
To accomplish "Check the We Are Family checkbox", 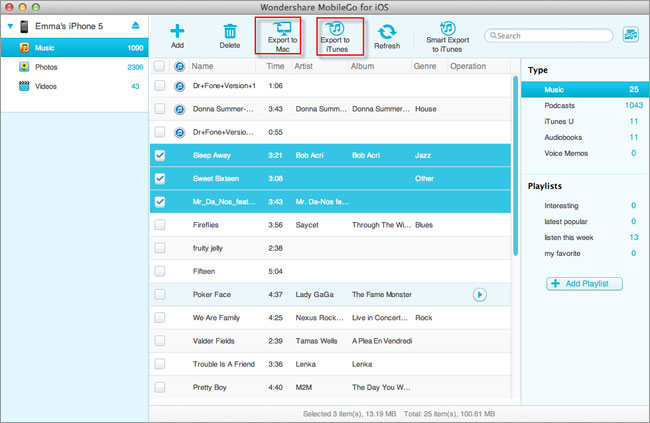I will [160, 318].
